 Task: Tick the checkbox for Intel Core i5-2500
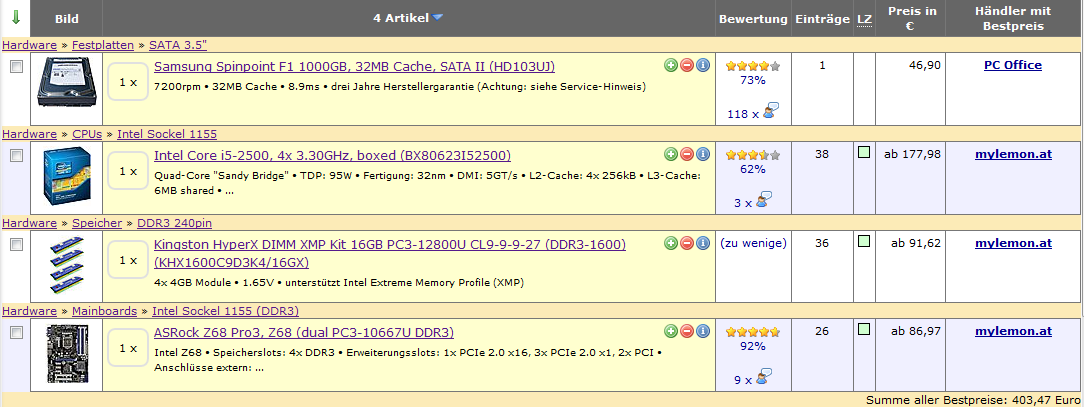[x=17, y=155]
